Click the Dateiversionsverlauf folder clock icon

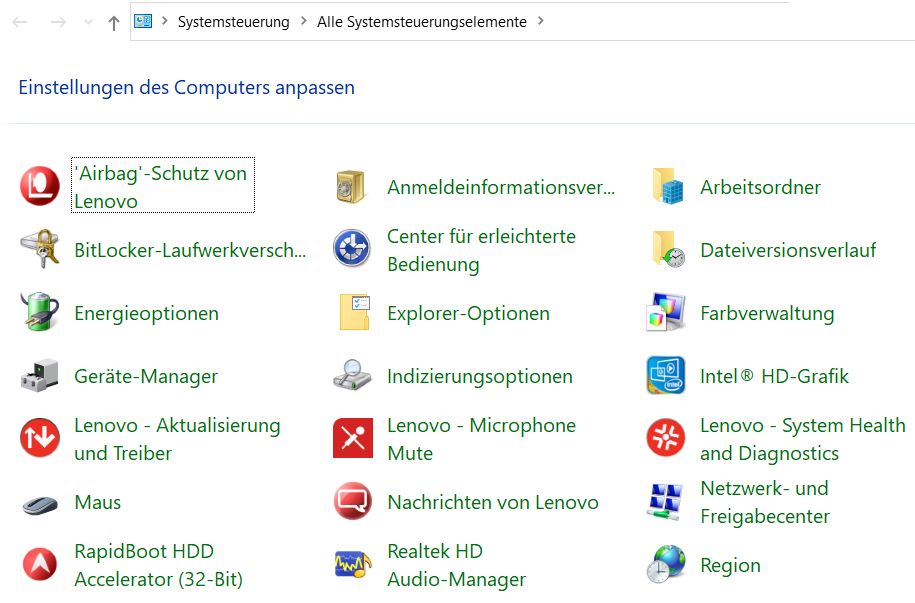[x=668, y=249]
